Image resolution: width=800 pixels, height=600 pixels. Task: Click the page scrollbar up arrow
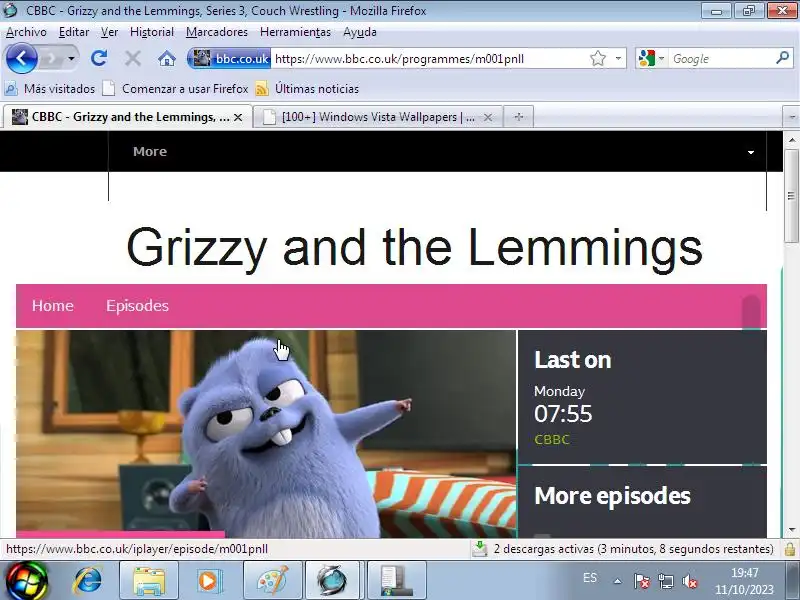pyautogui.click(x=791, y=139)
